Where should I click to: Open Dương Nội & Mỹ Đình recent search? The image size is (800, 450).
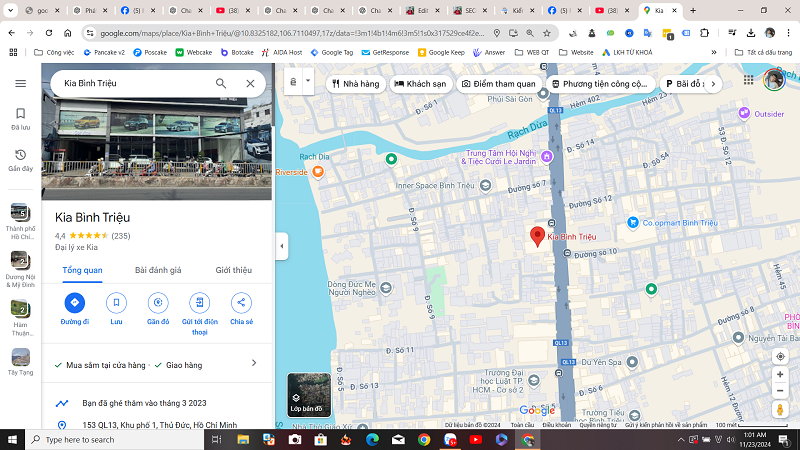coord(20,269)
